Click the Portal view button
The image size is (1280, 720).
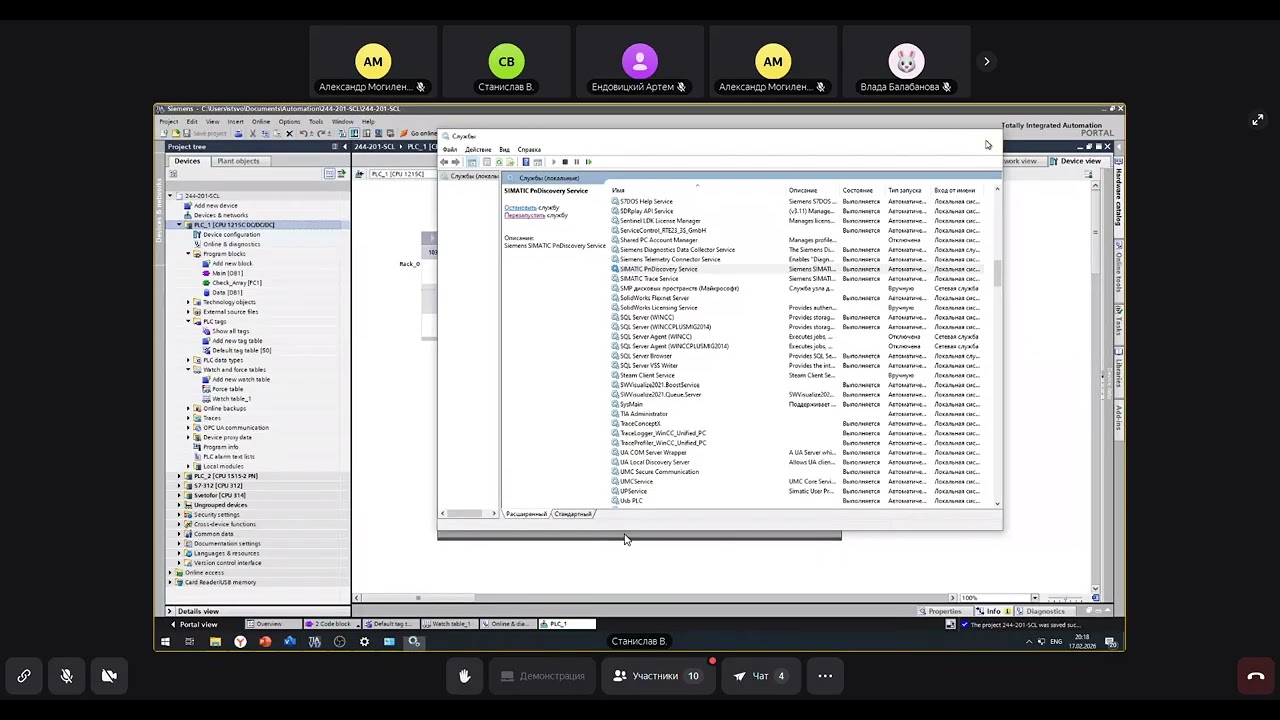tap(193, 624)
